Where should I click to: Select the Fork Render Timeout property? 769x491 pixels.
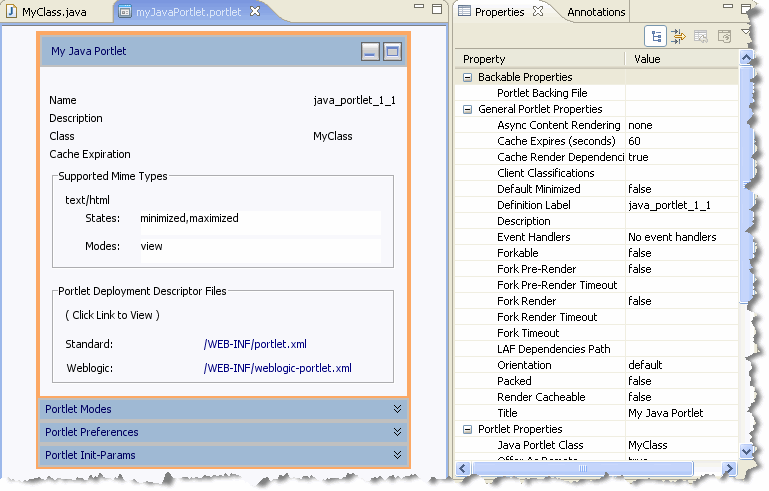(x=547, y=317)
